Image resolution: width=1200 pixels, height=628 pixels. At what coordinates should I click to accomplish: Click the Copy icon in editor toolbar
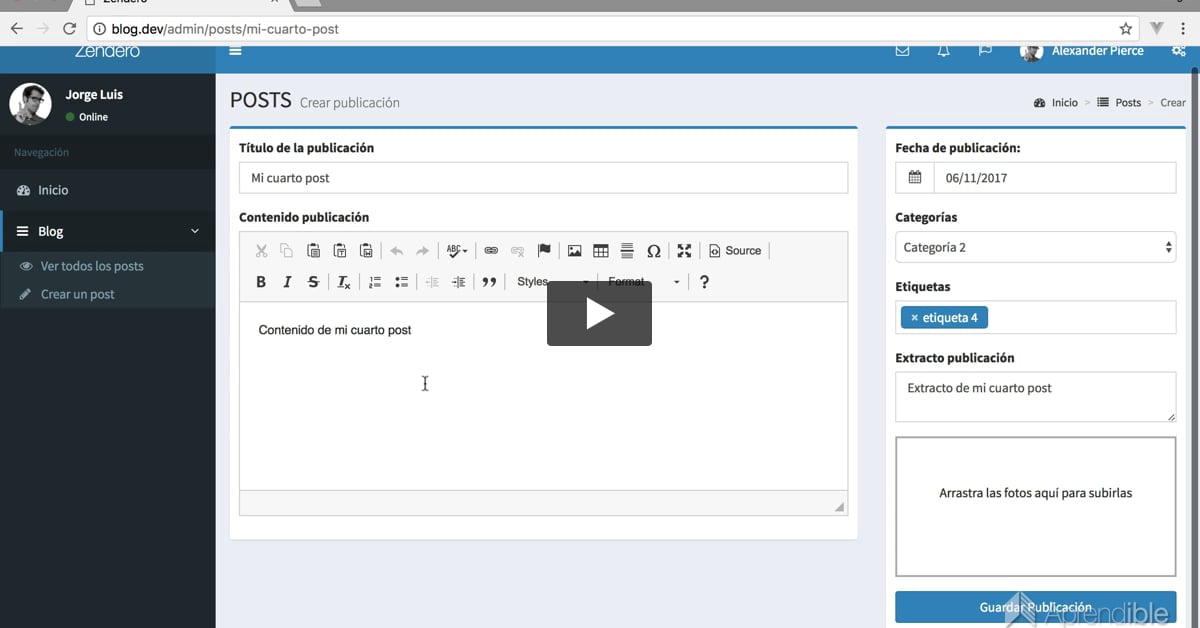coord(287,251)
